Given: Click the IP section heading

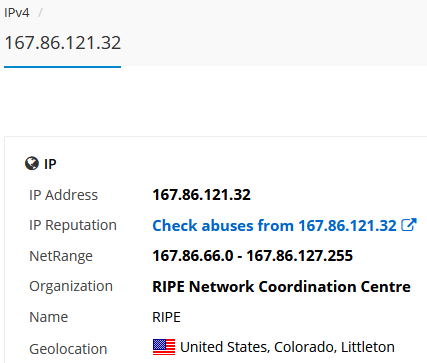Looking at the screenshot, I should [x=50, y=164].
